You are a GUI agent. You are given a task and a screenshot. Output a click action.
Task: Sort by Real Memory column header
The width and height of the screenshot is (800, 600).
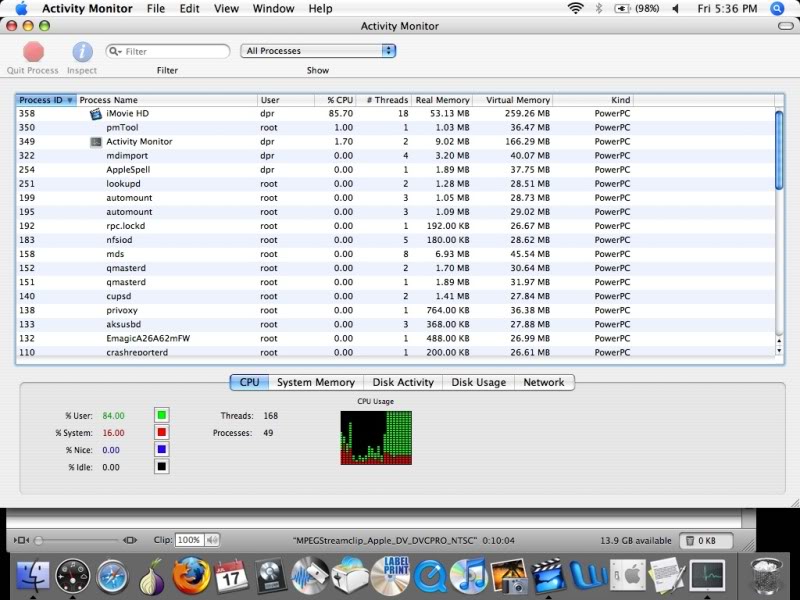442,100
